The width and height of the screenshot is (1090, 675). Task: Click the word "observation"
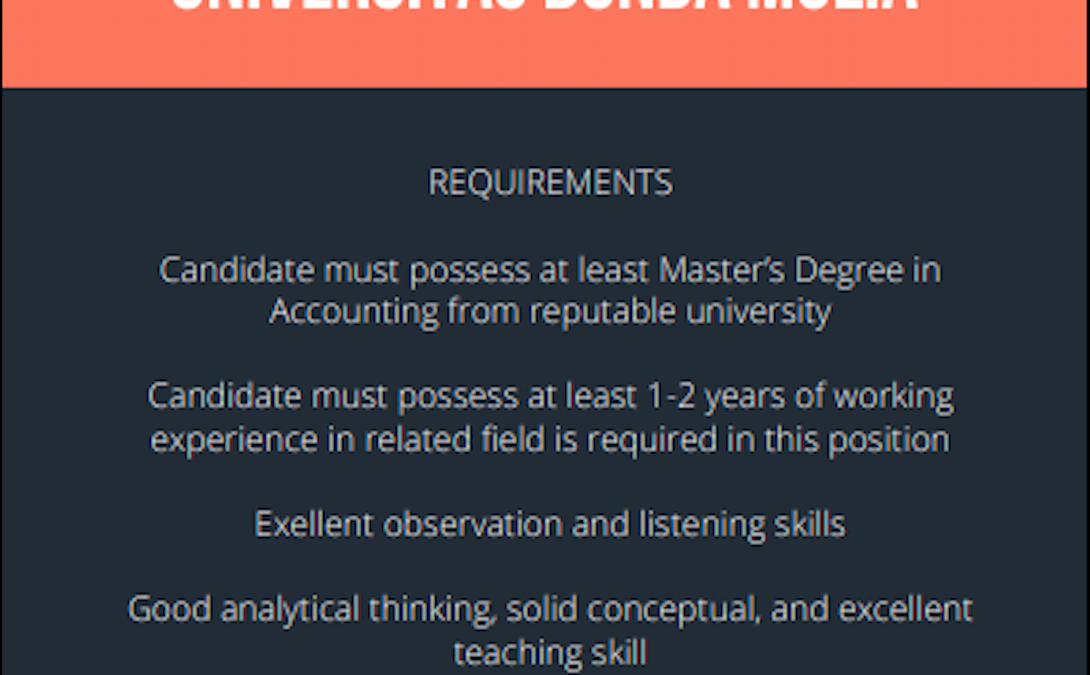(x=472, y=524)
